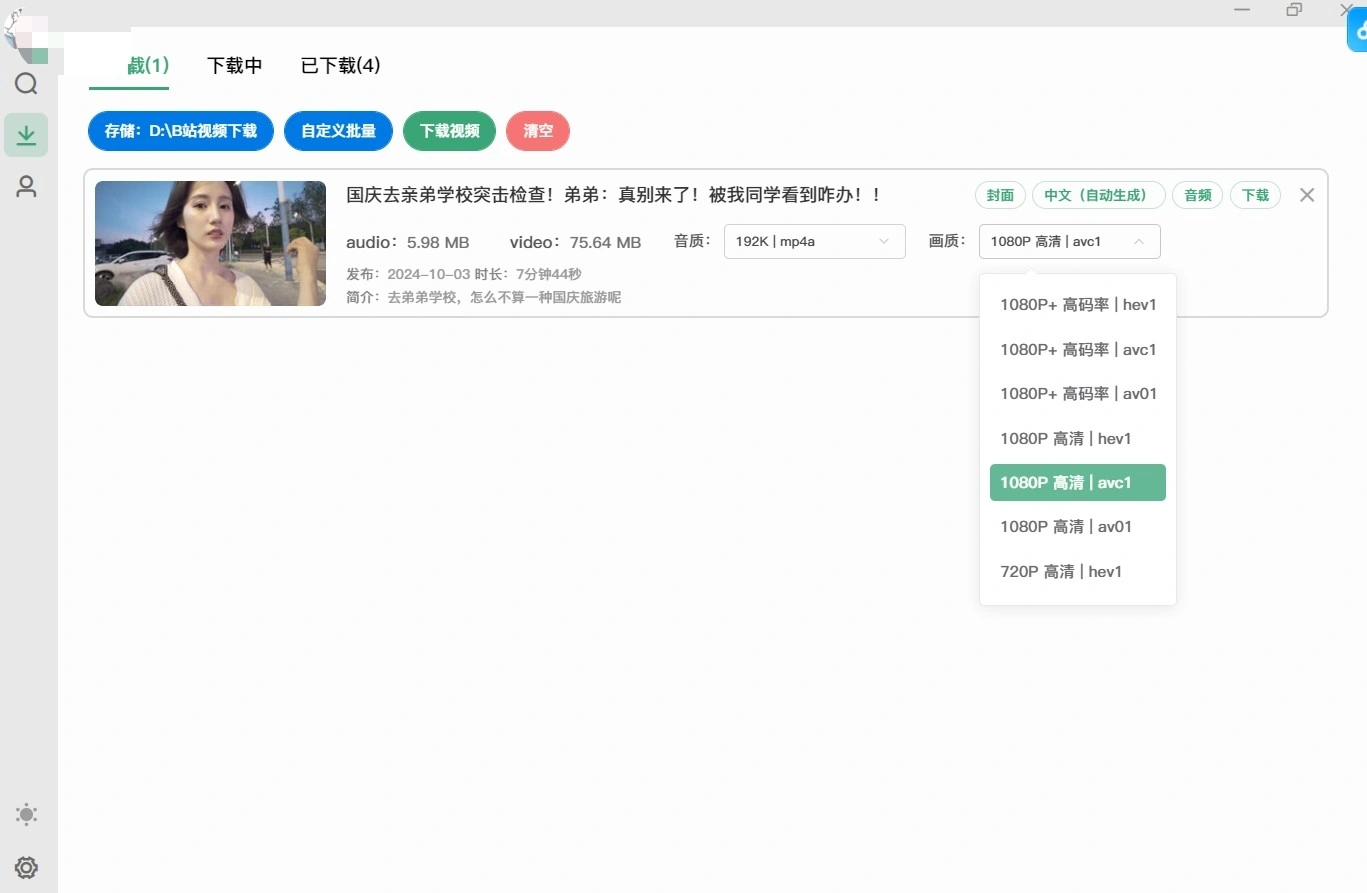Expand the 音质 192K | mp4a dropdown
This screenshot has height=893, width=1367.
(814, 241)
